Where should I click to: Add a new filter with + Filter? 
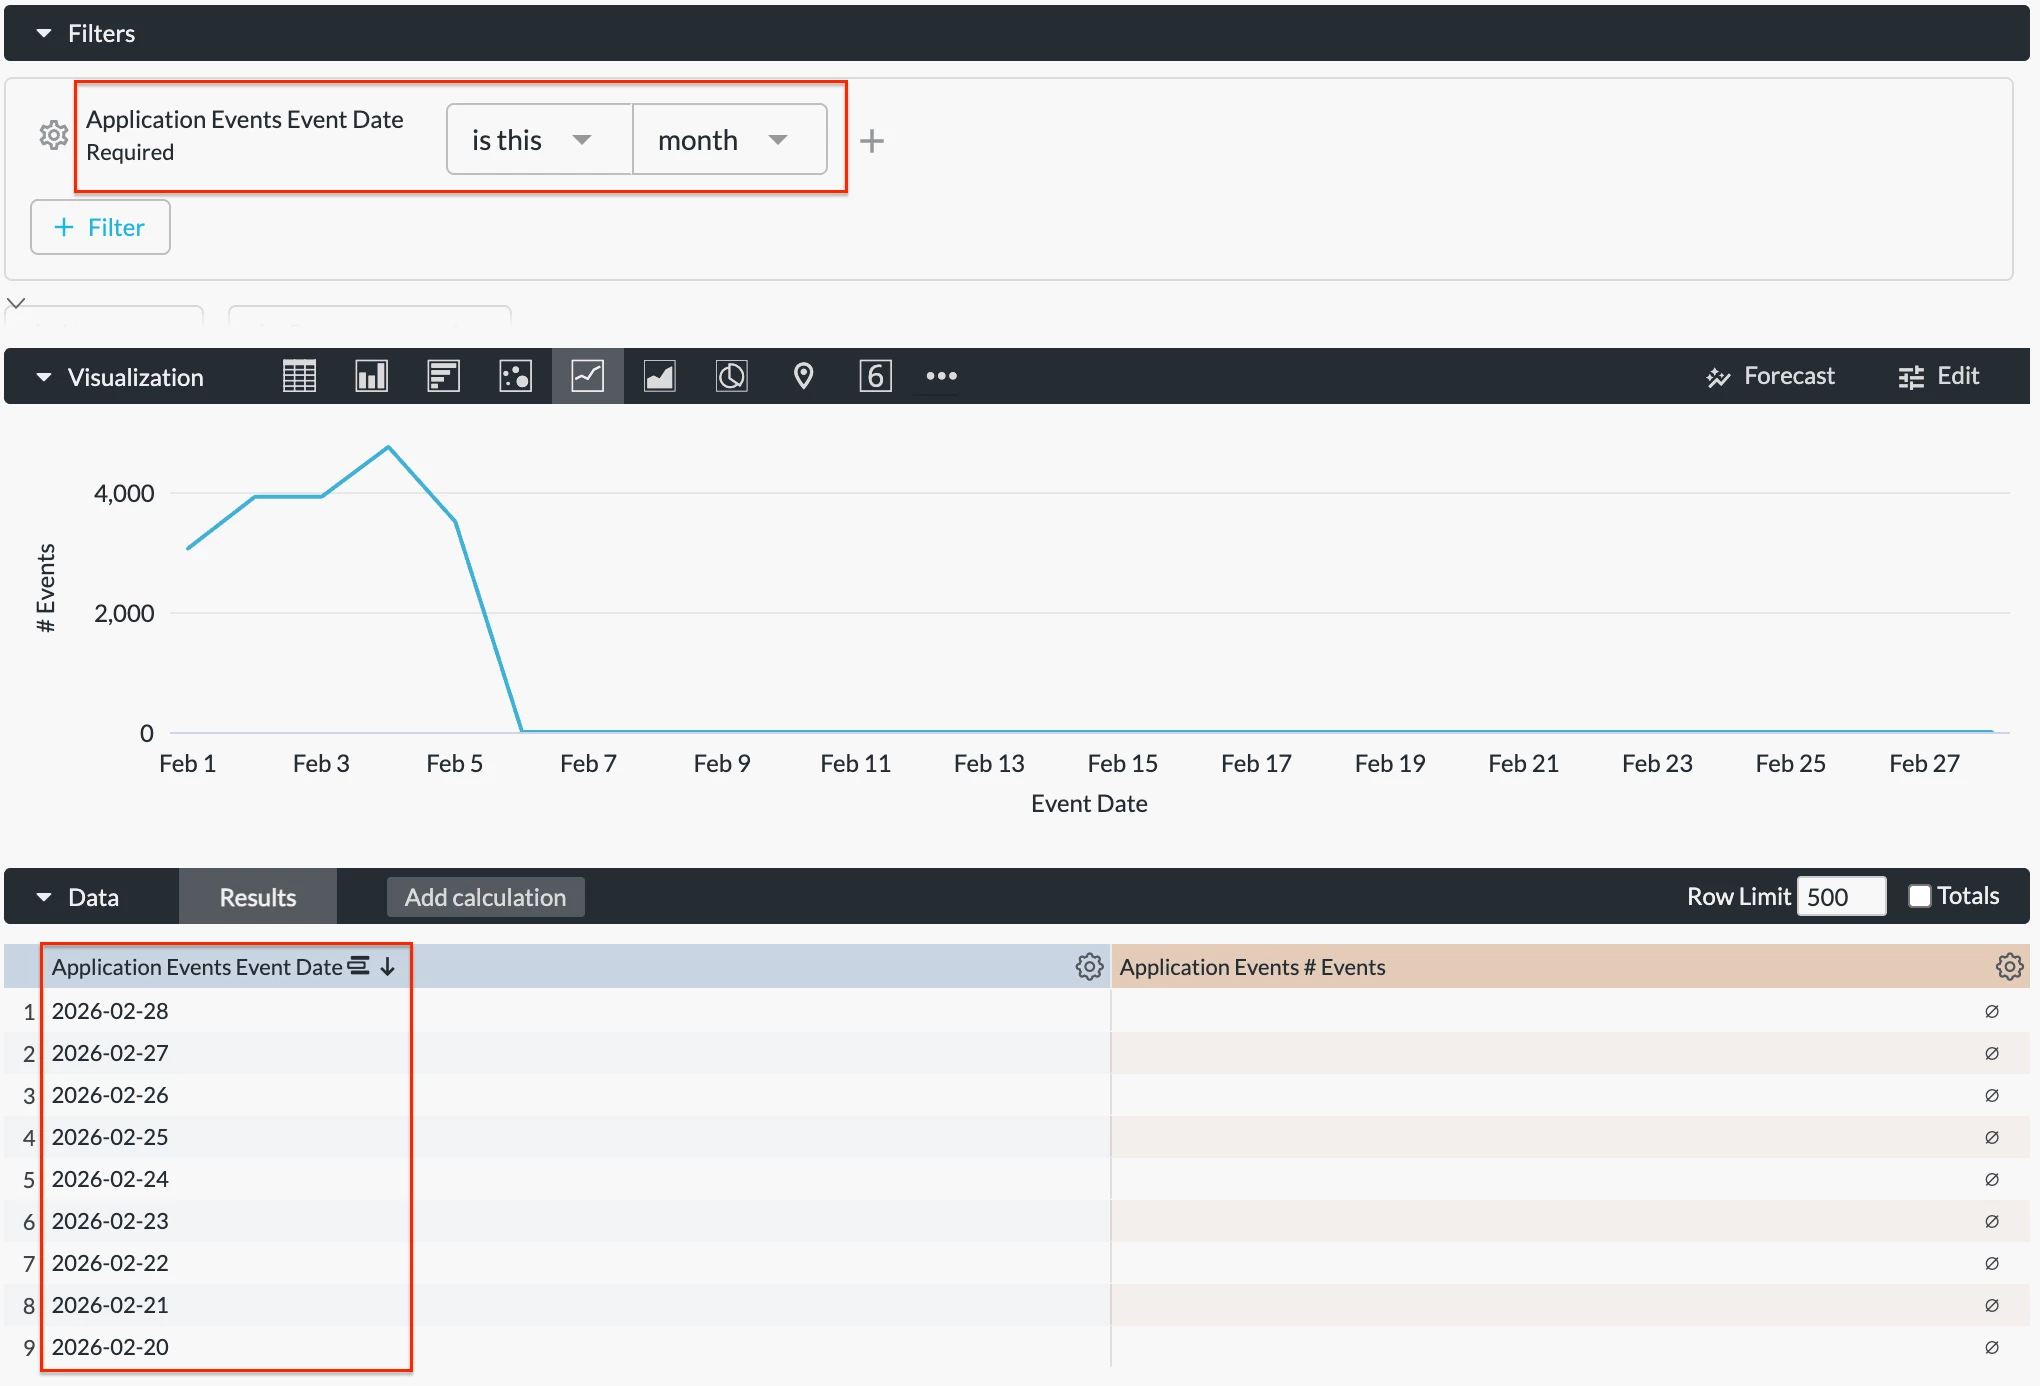(100, 227)
